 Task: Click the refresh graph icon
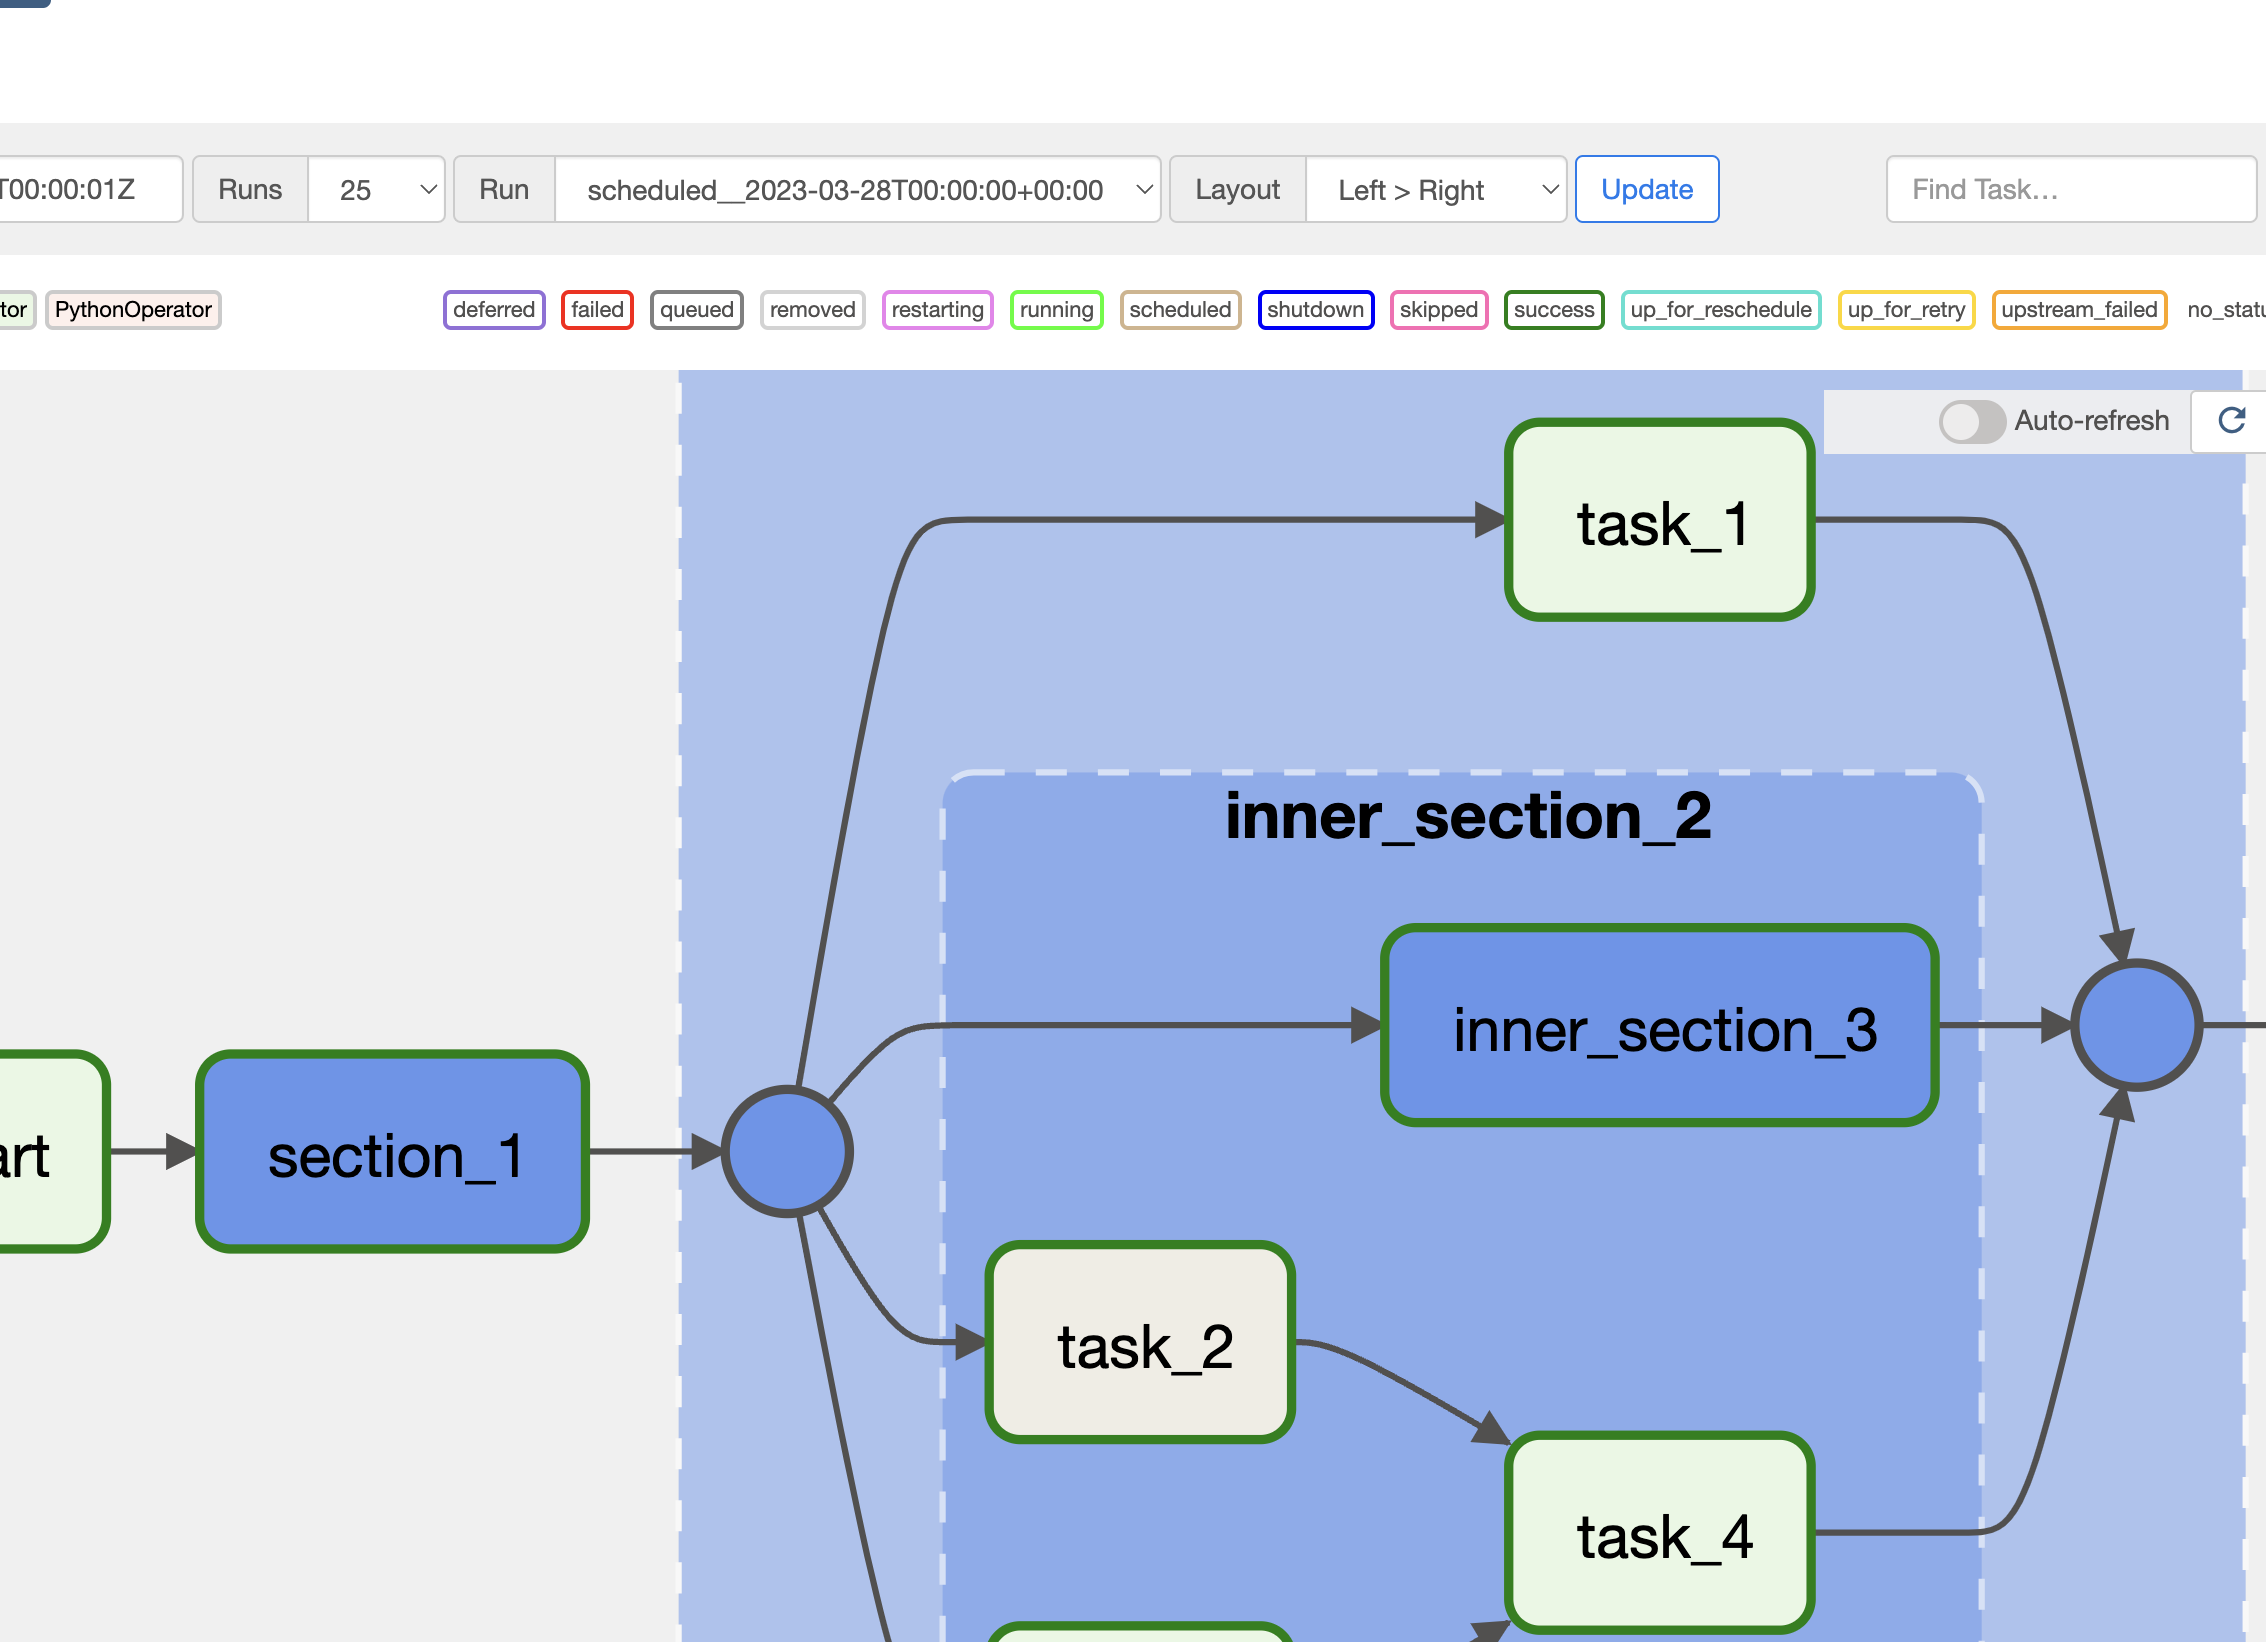[x=2232, y=420]
